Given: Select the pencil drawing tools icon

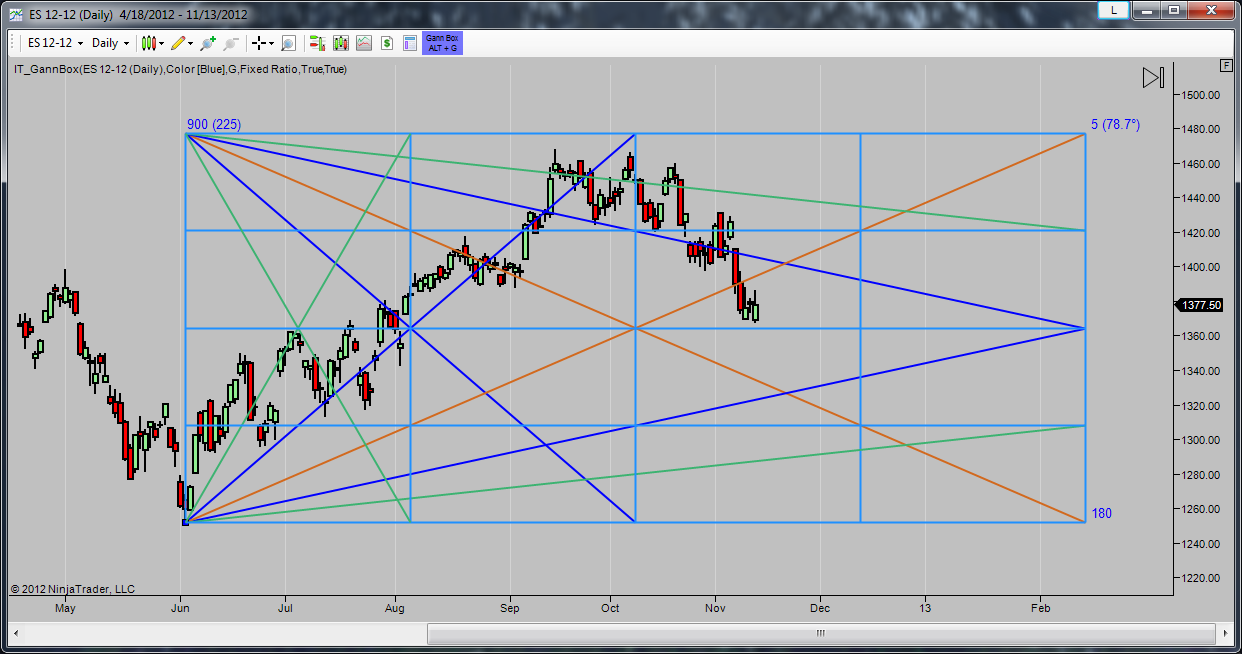Looking at the screenshot, I should pyautogui.click(x=178, y=43).
